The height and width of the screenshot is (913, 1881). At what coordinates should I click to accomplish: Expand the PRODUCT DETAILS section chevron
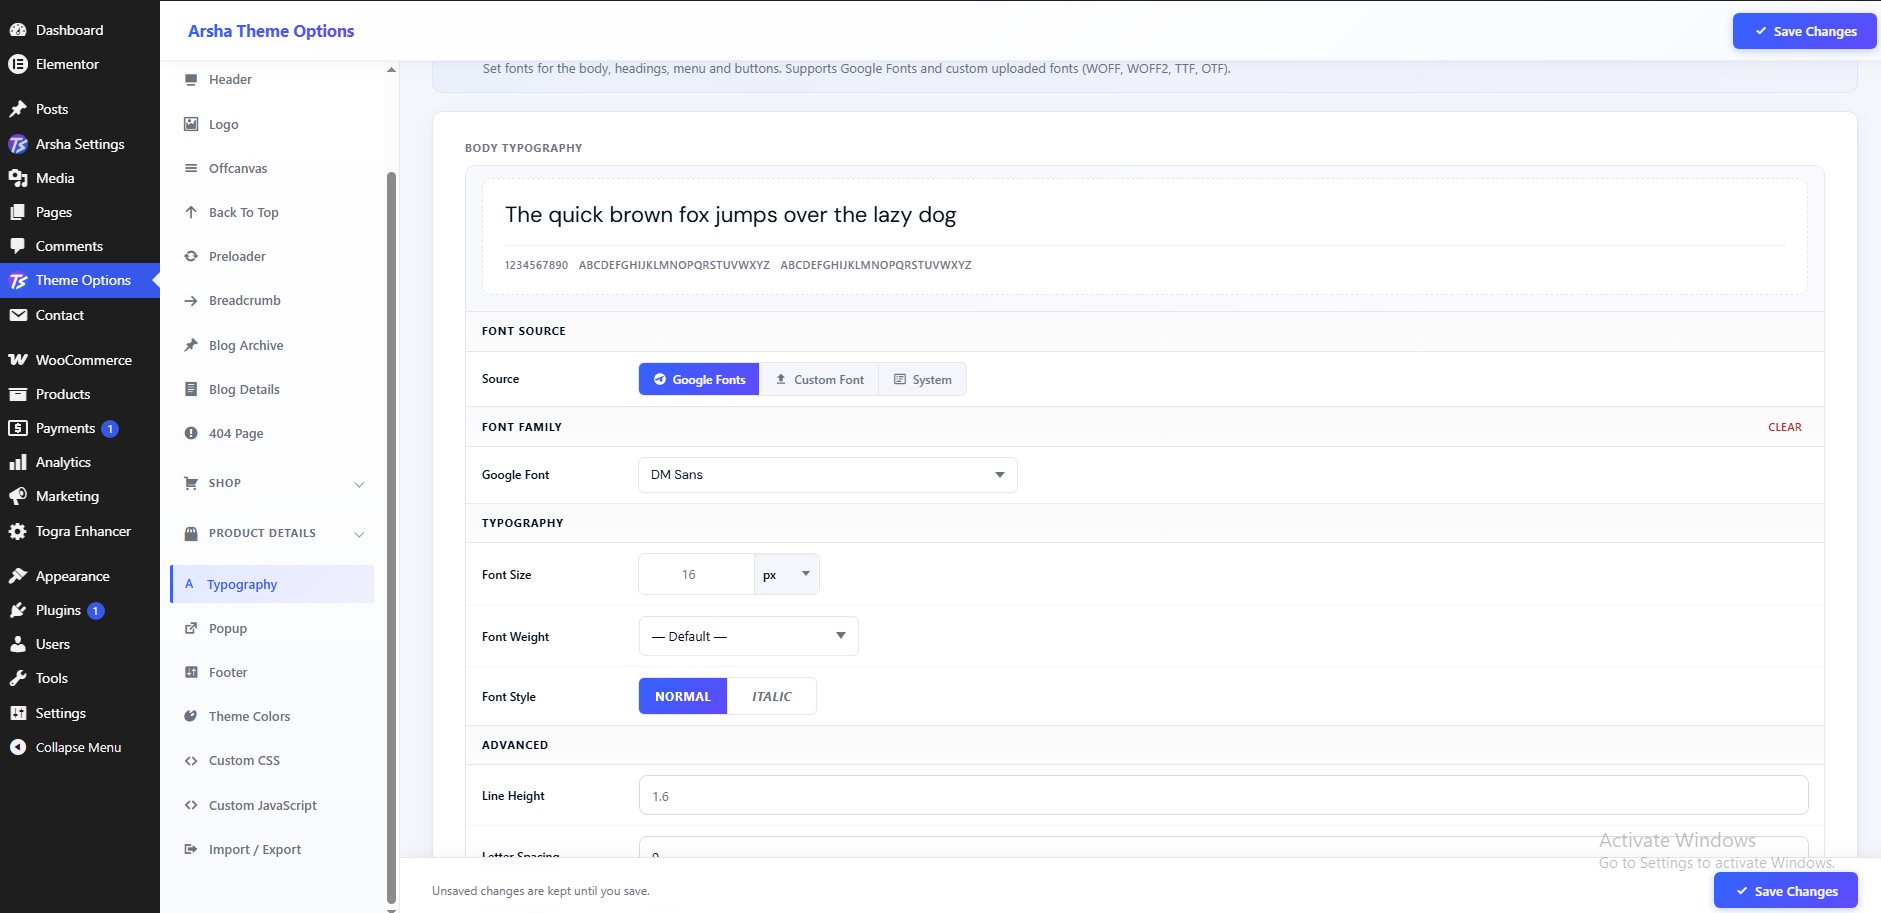pyautogui.click(x=359, y=534)
